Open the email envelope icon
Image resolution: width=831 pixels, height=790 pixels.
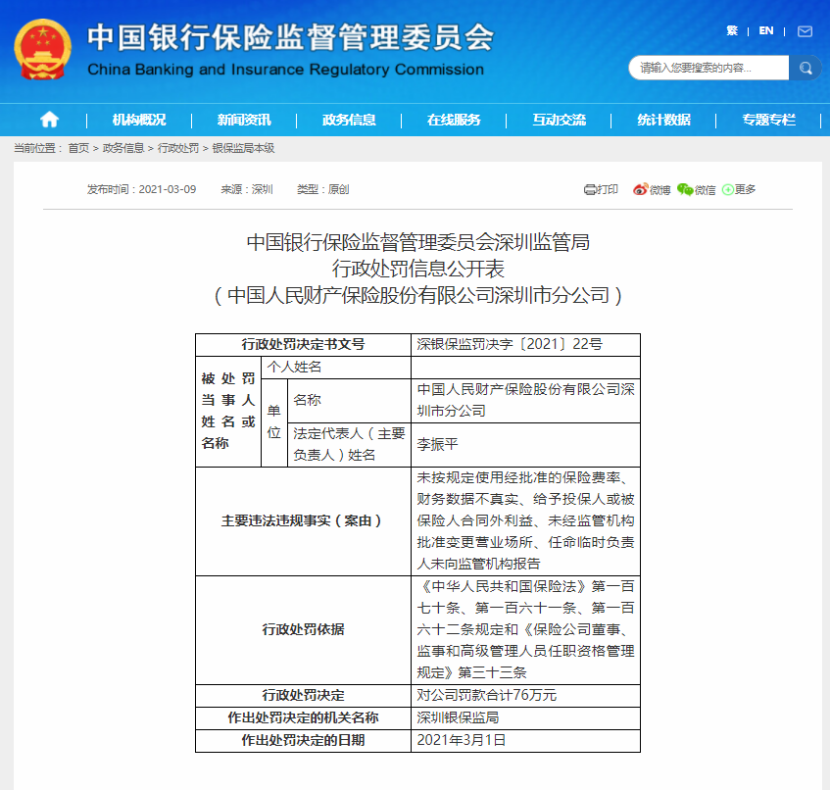pyautogui.click(x=805, y=31)
